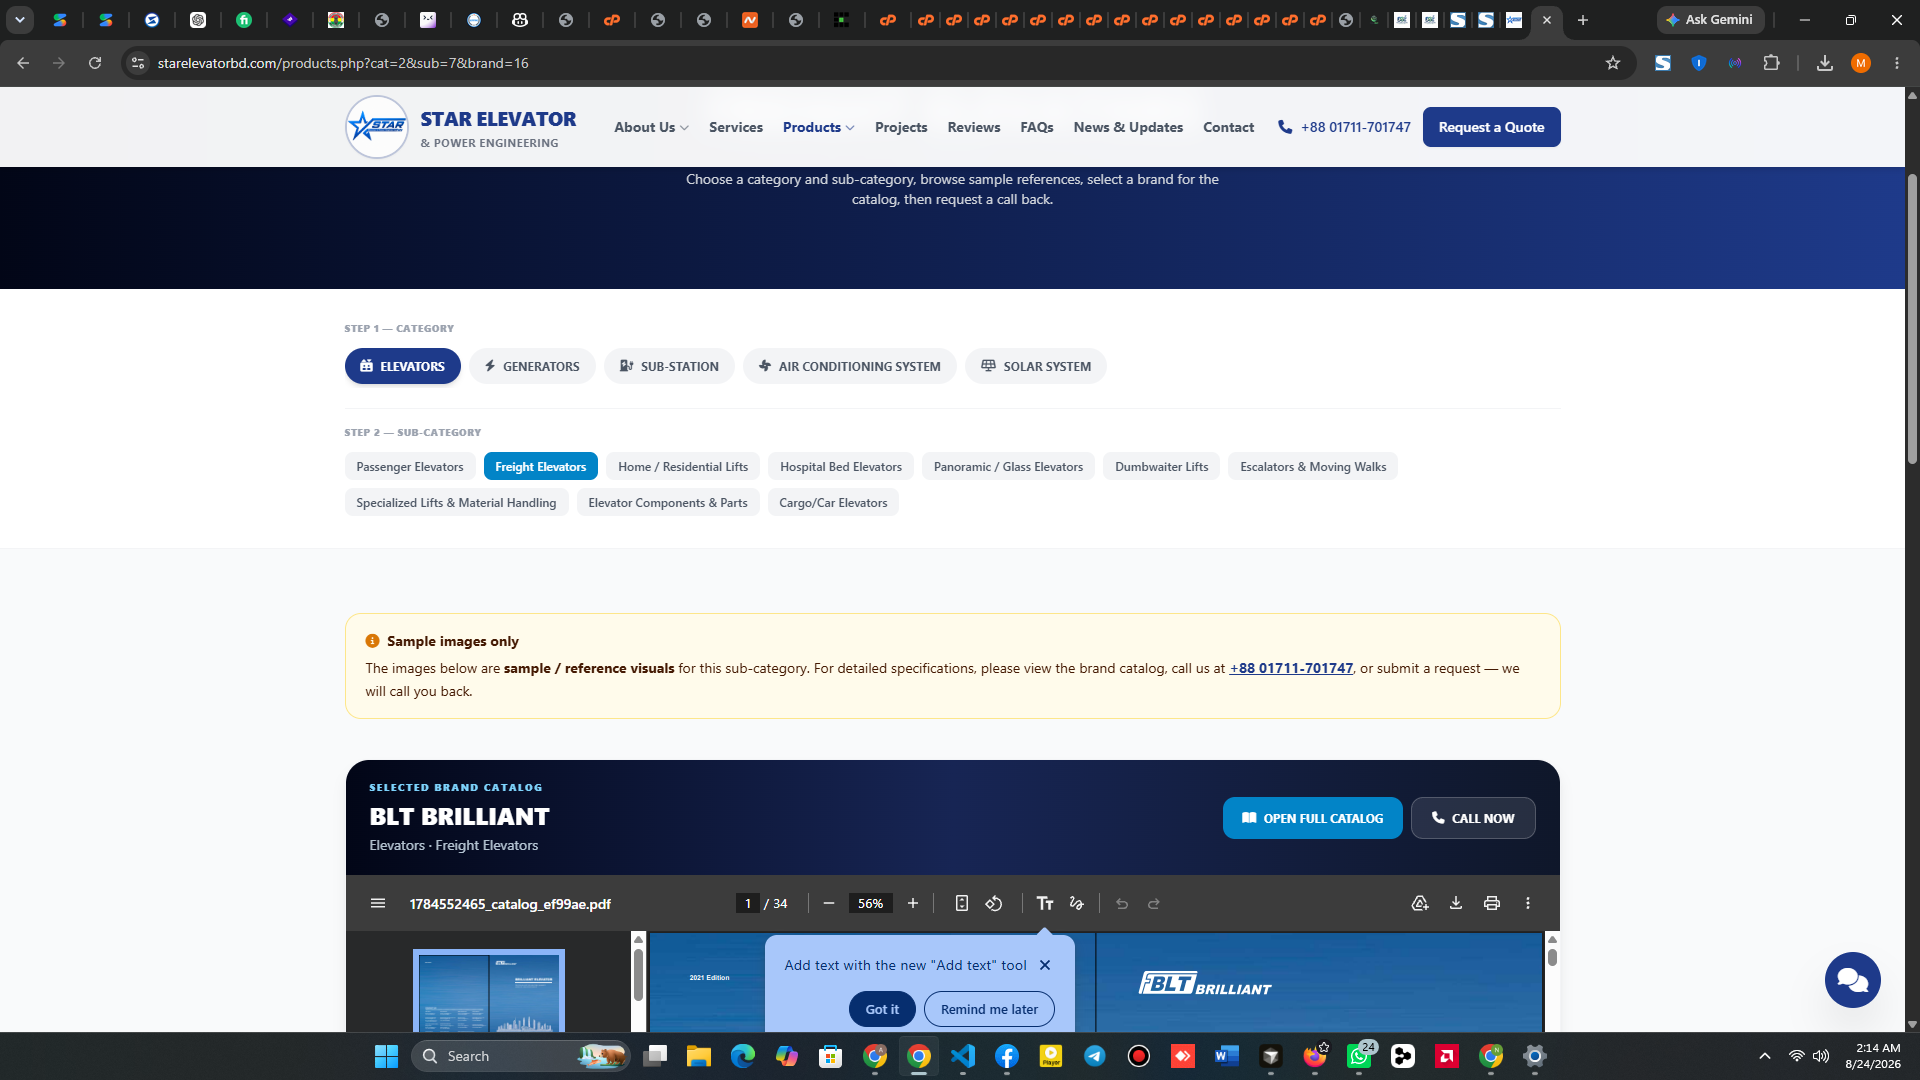Choose the Cargo/Car Elevators sub-category
Viewport: 1920px width, 1080px height.
[833, 503]
